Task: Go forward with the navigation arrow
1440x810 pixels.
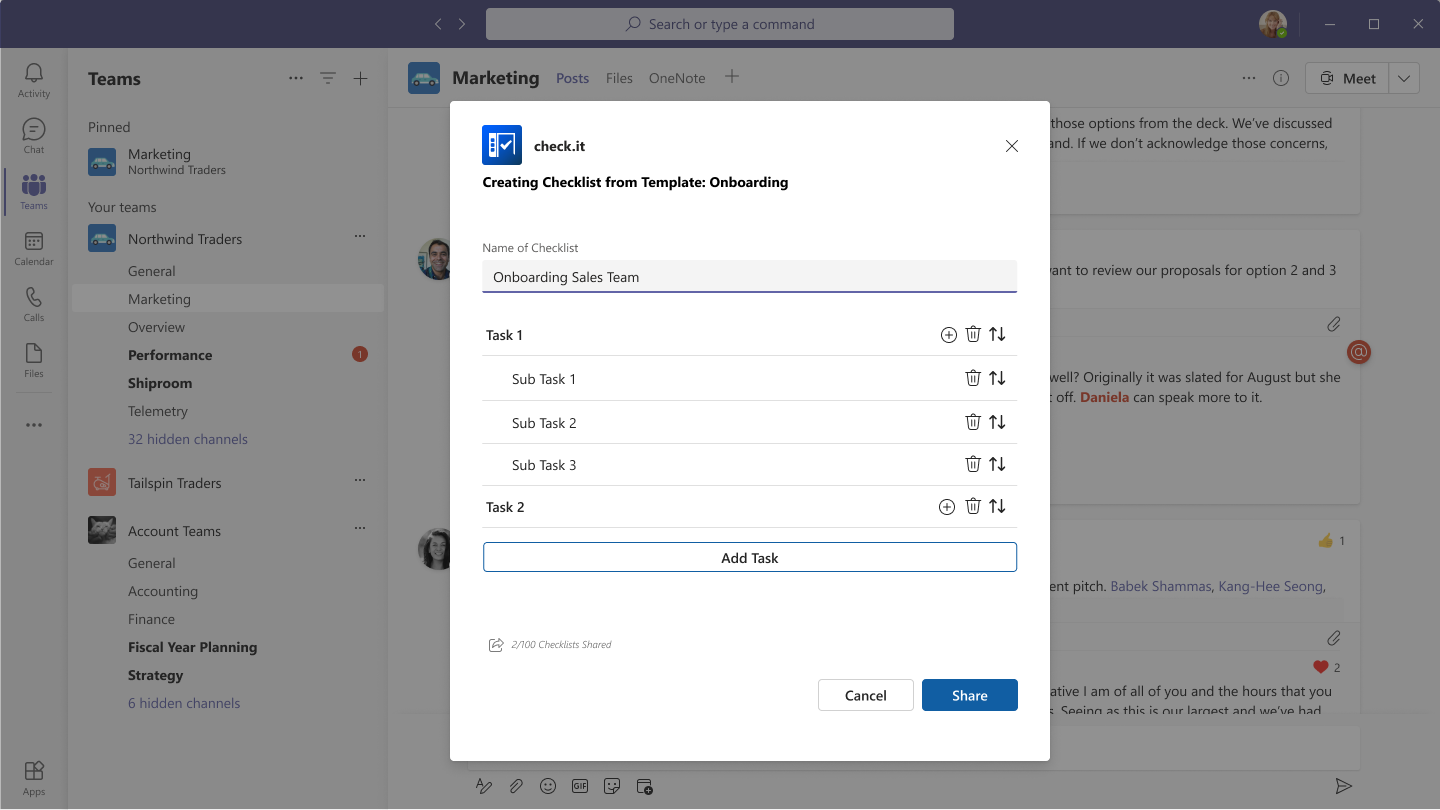Action: [462, 24]
